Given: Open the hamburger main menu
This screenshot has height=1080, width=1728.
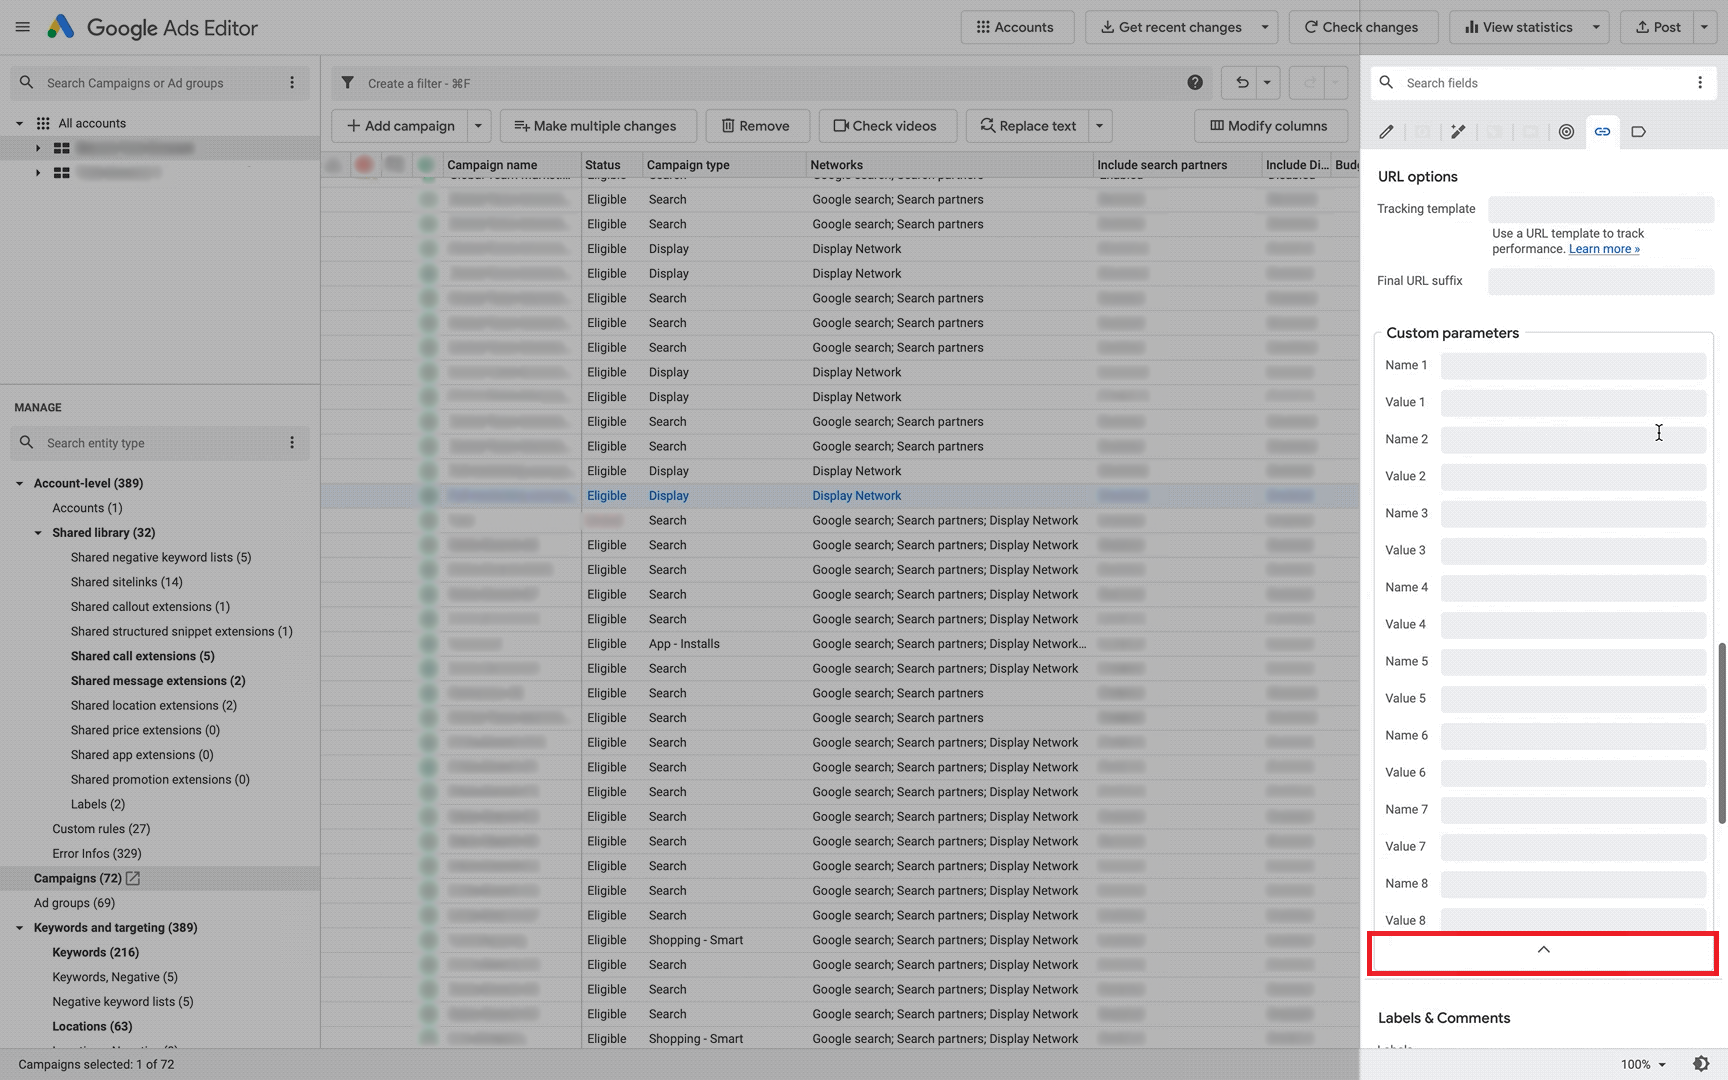Looking at the screenshot, I should click(22, 27).
